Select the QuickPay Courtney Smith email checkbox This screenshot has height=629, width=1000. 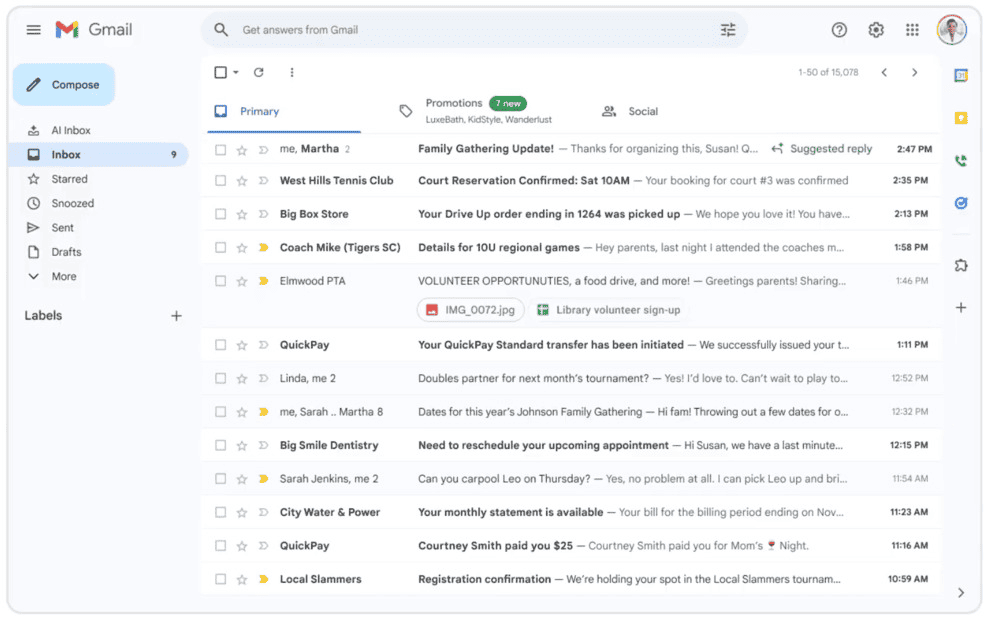tap(221, 546)
